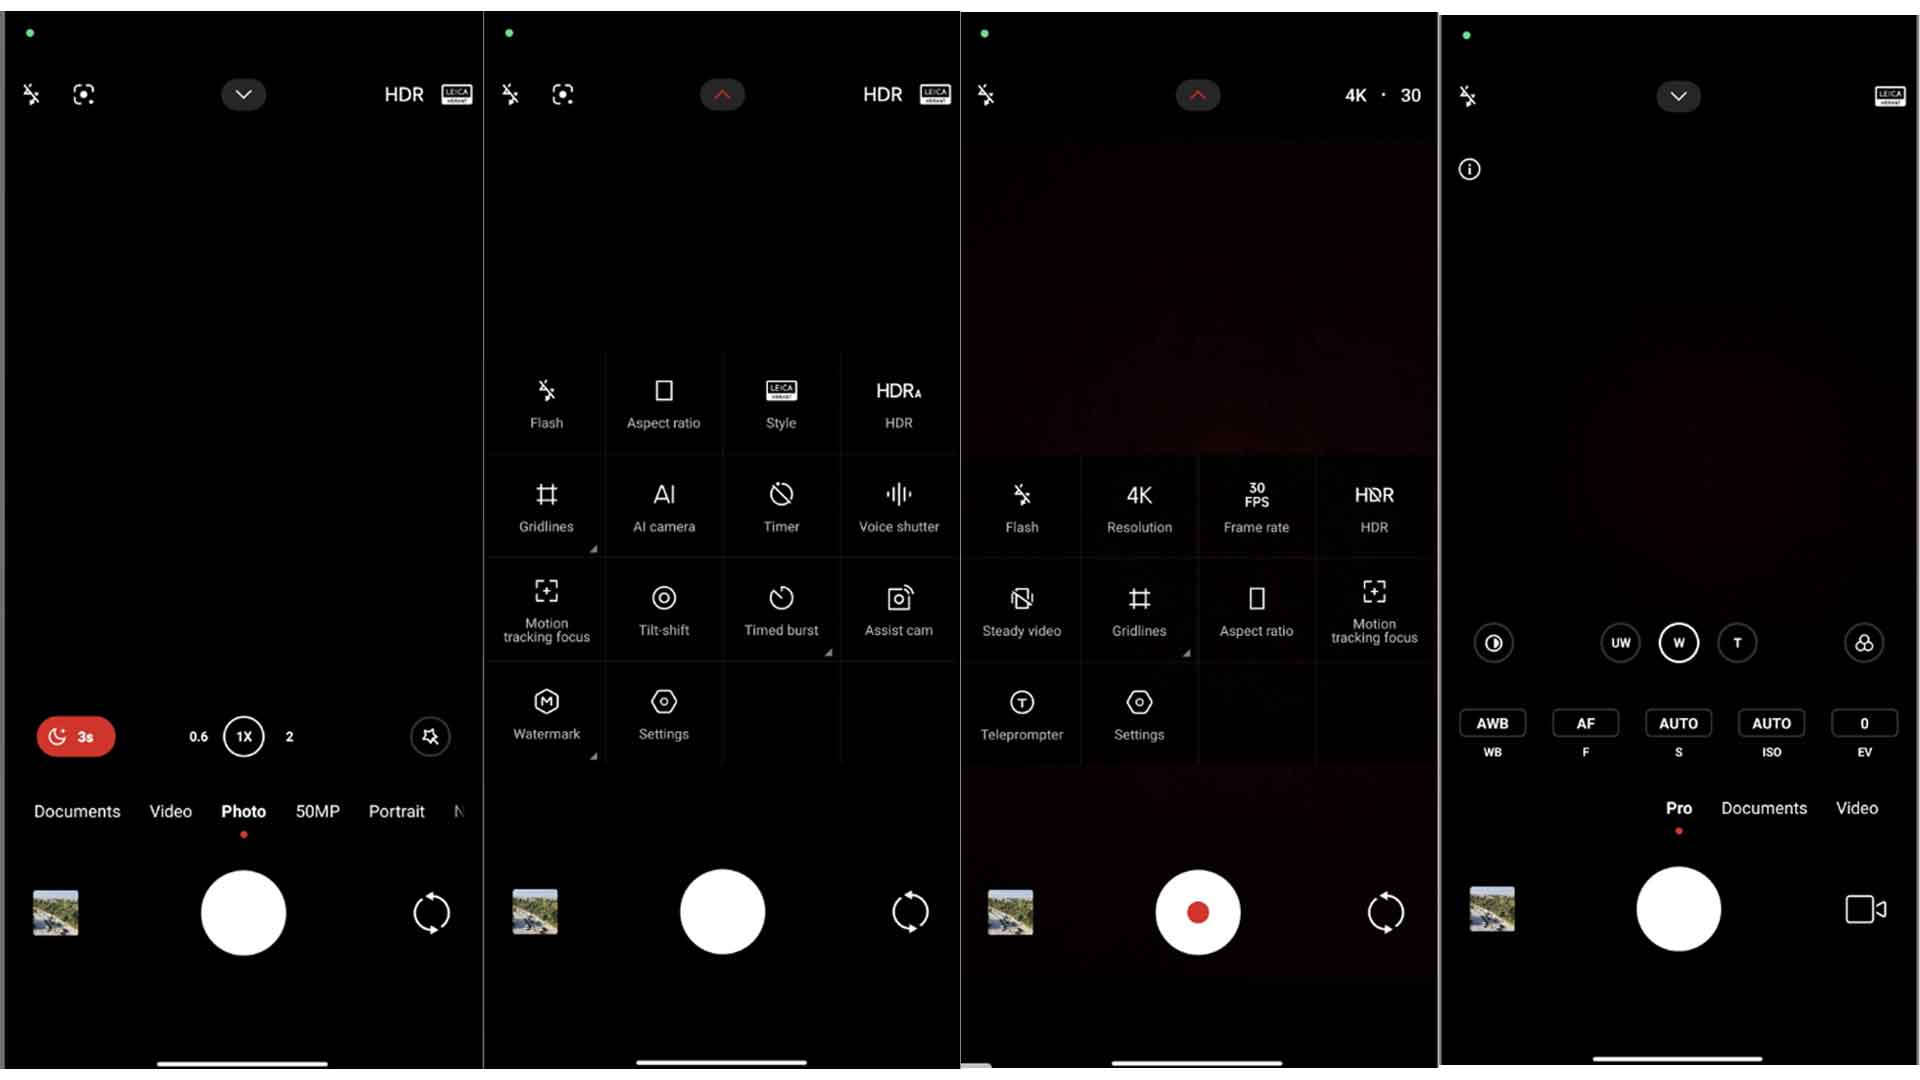
Task: Enable HDR in video recording mode
Action: 1374,505
